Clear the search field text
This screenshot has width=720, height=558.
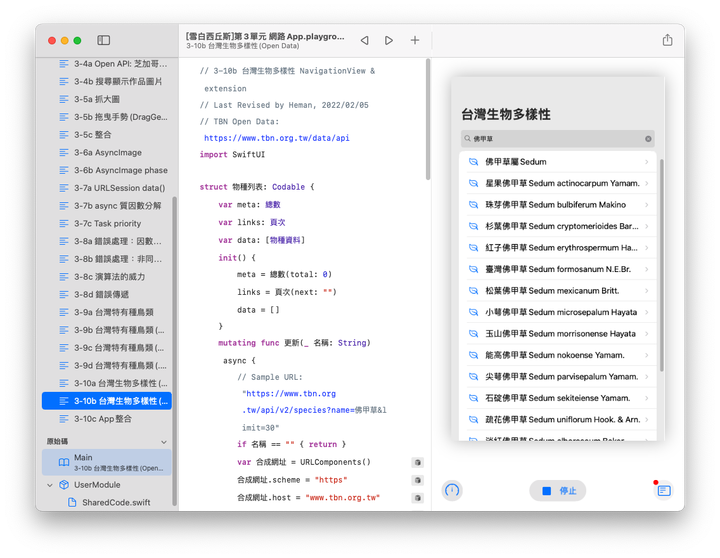click(648, 139)
